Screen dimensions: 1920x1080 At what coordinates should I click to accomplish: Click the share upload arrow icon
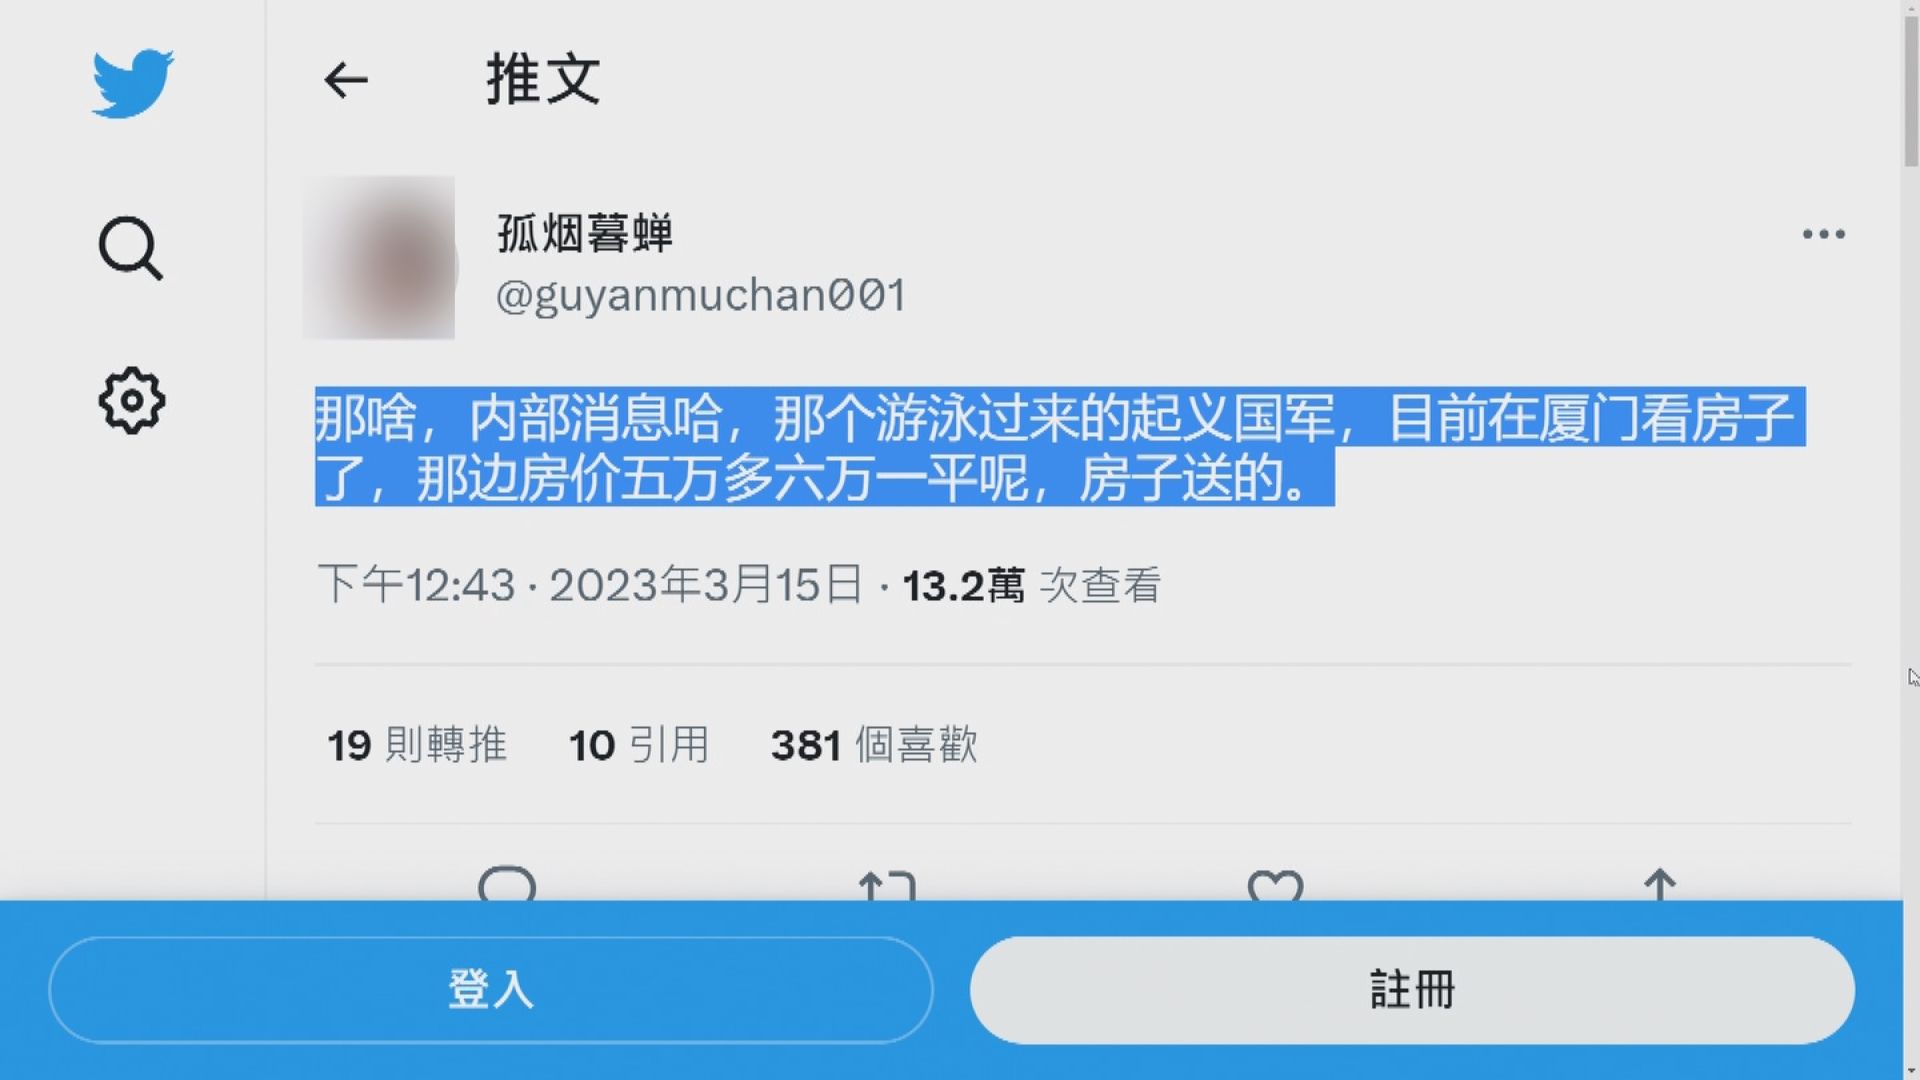tap(1659, 884)
